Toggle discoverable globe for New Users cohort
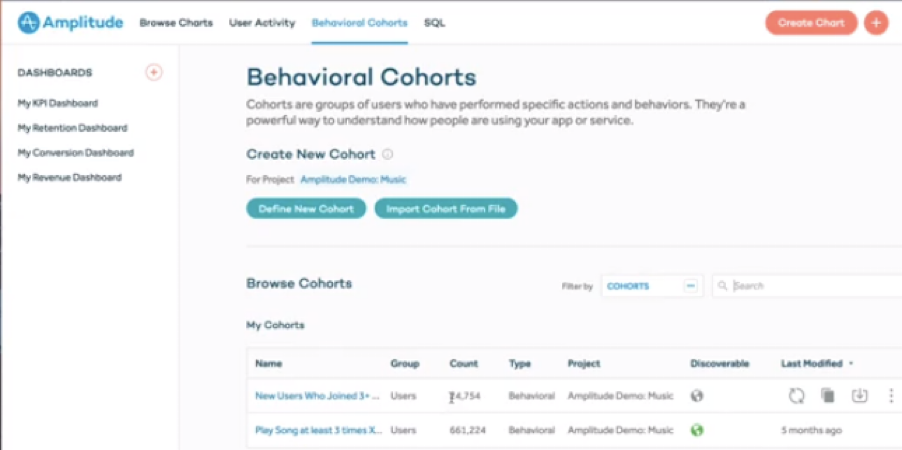 tap(697, 396)
